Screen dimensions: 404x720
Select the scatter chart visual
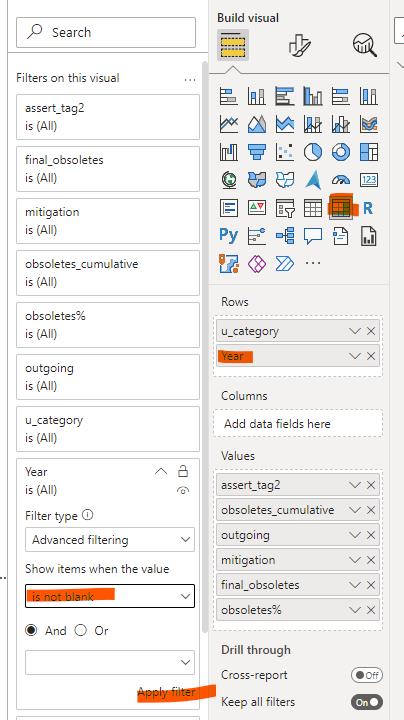[285, 152]
